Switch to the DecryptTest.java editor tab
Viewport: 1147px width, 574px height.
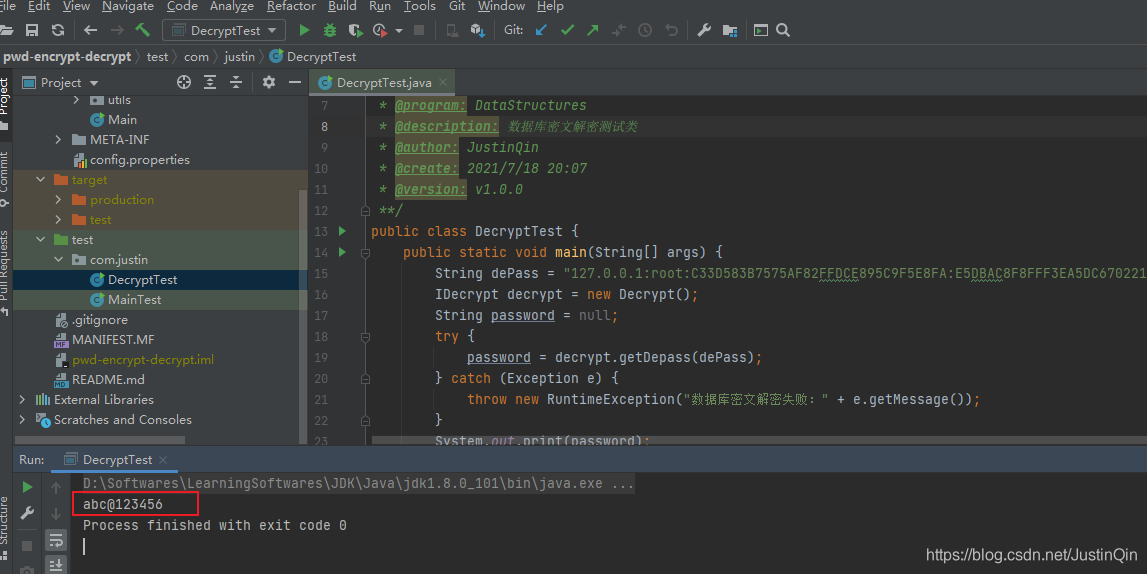[383, 83]
